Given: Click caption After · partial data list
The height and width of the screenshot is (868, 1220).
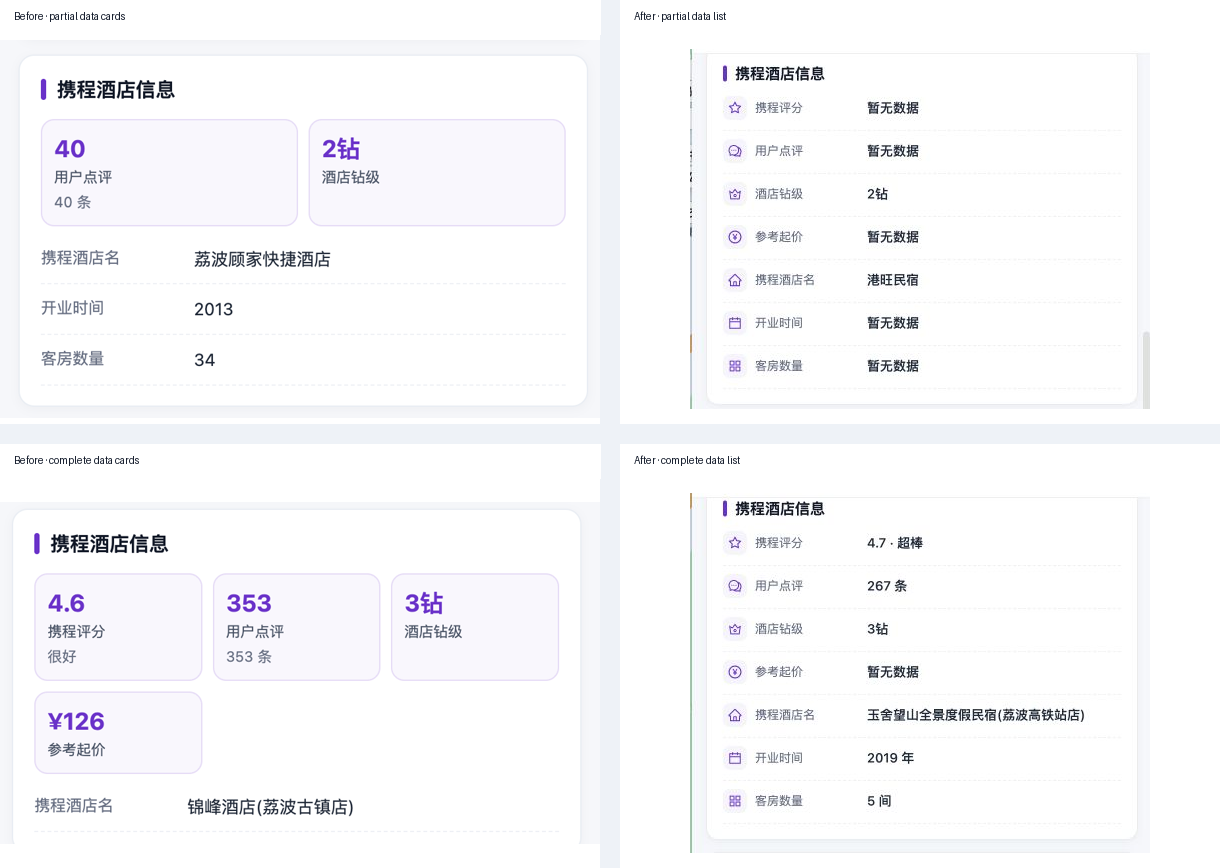Looking at the screenshot, I should (680, 16).
